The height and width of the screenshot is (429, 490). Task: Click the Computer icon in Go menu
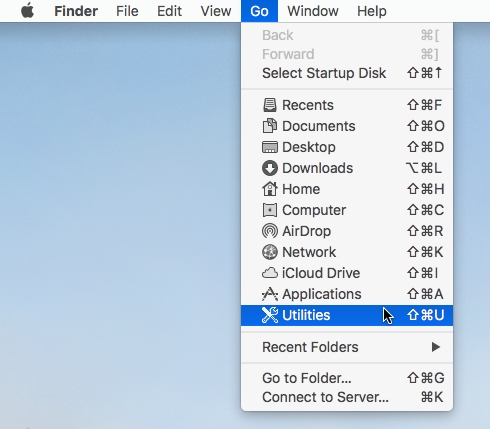click(270, 210)
